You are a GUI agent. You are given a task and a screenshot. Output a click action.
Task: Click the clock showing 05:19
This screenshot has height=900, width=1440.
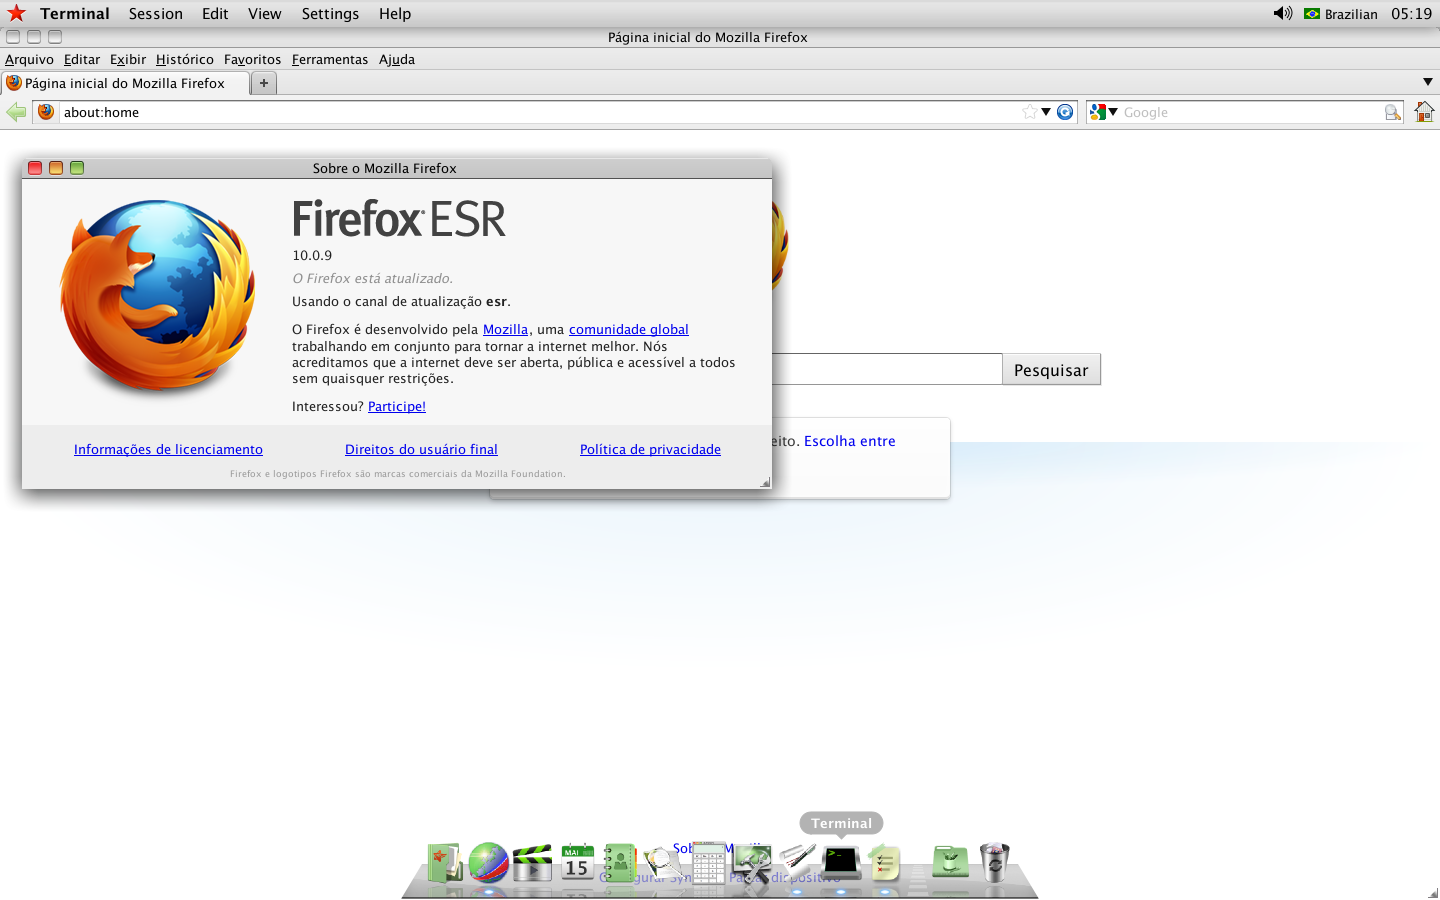tap(1411, 14)
